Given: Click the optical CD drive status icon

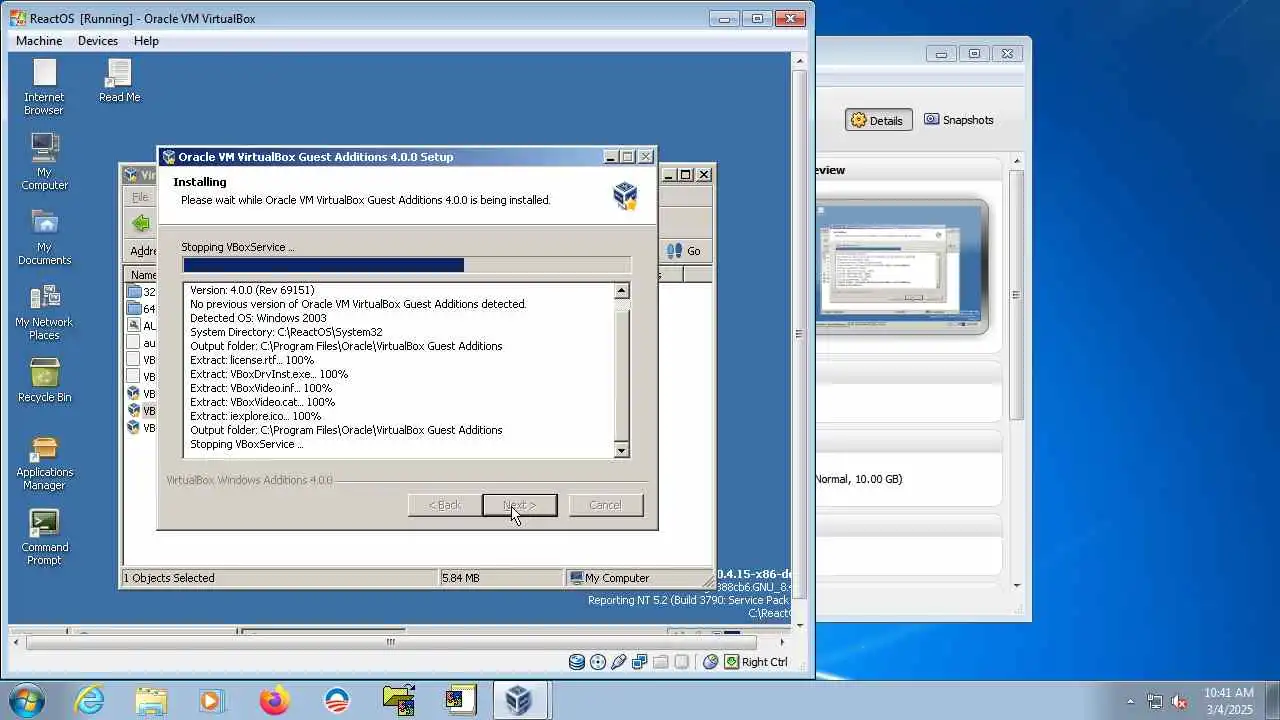Looking at the screenshot, I should [598, 662].
